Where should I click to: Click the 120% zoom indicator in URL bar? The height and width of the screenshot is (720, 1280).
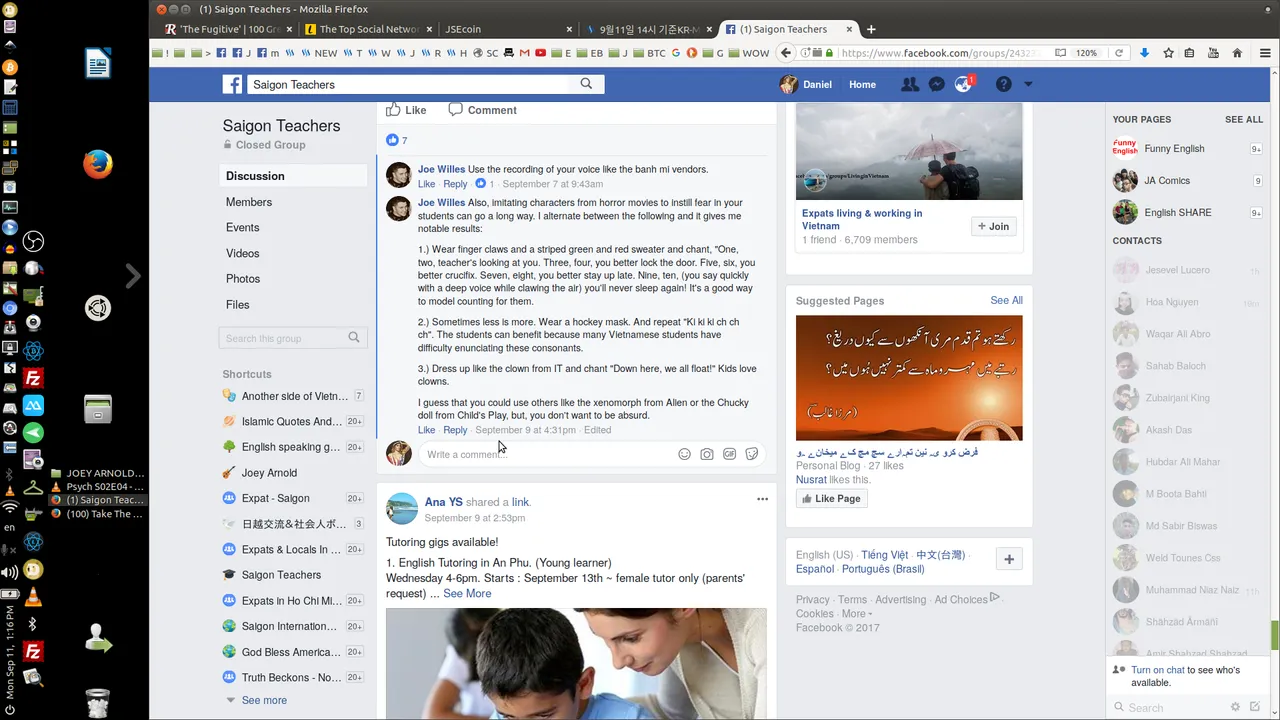(1087, 53)
